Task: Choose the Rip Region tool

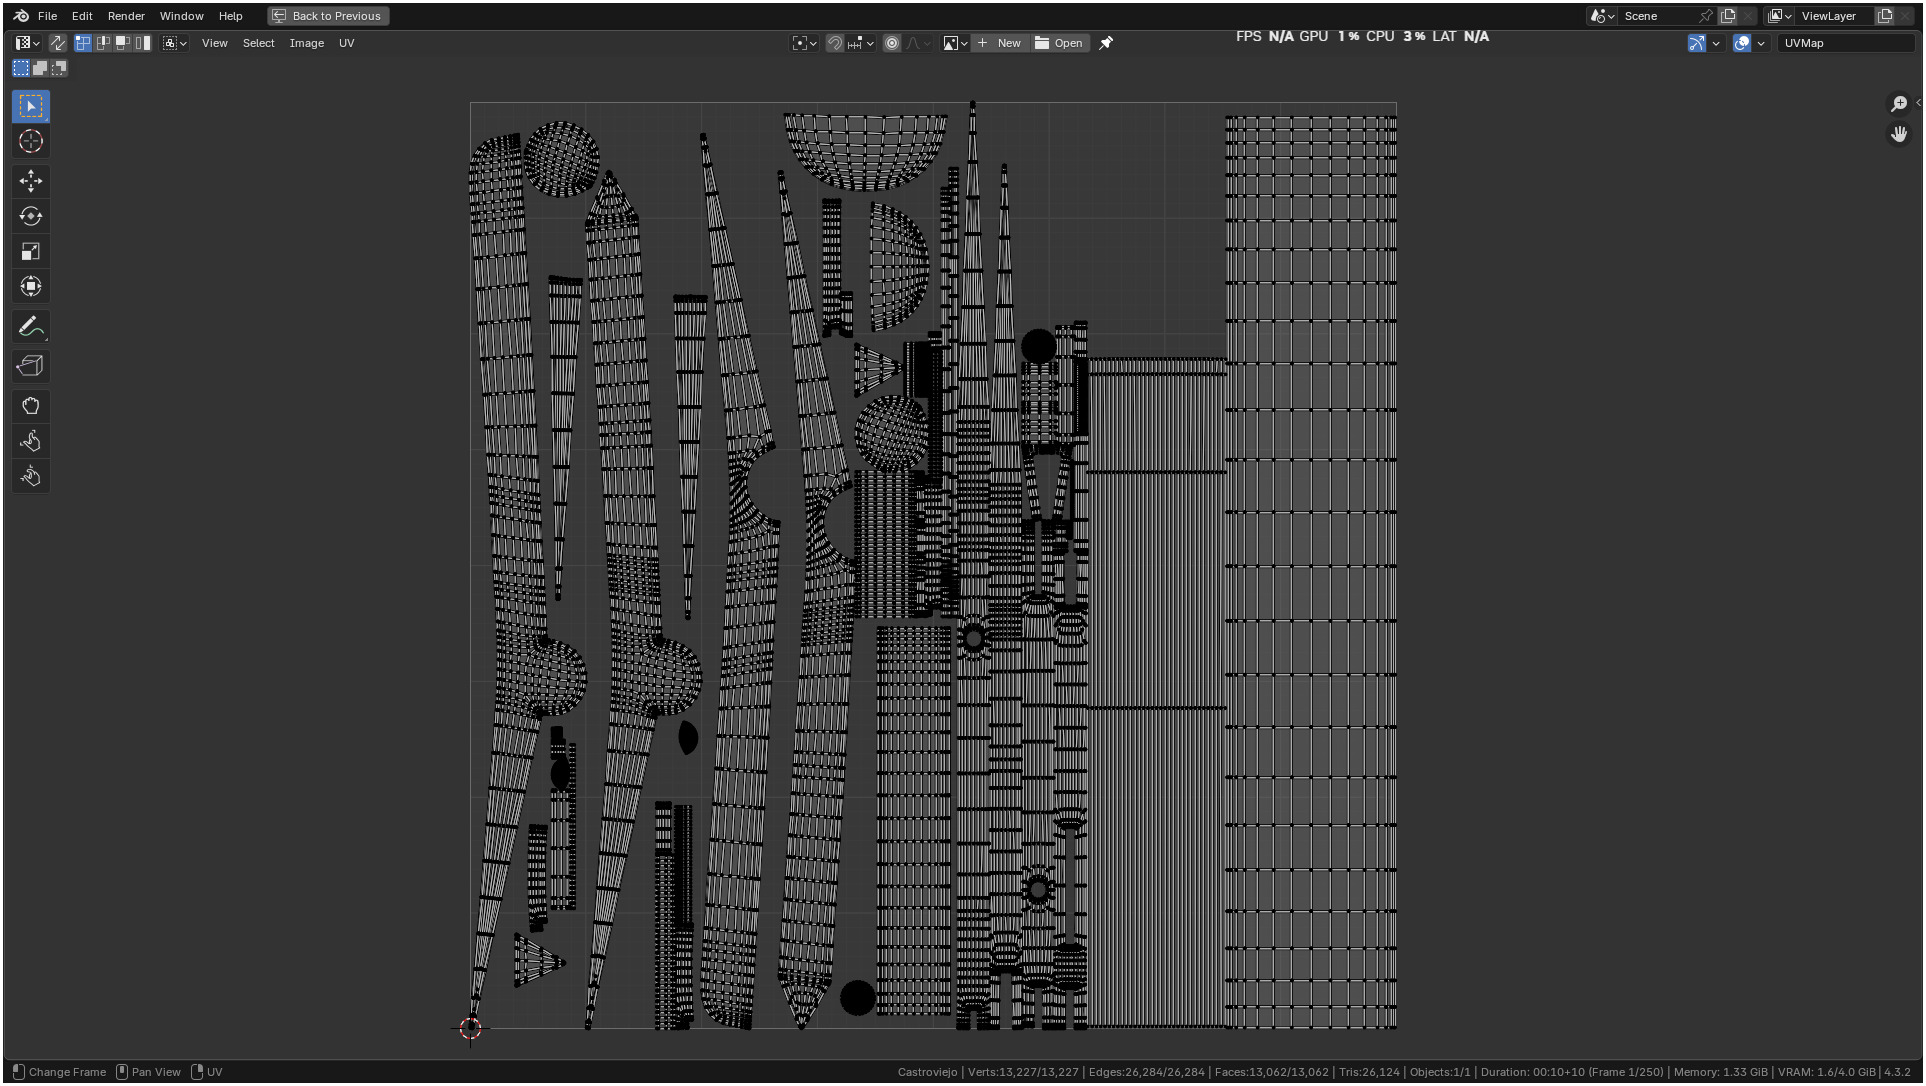Action: point(31,366)
